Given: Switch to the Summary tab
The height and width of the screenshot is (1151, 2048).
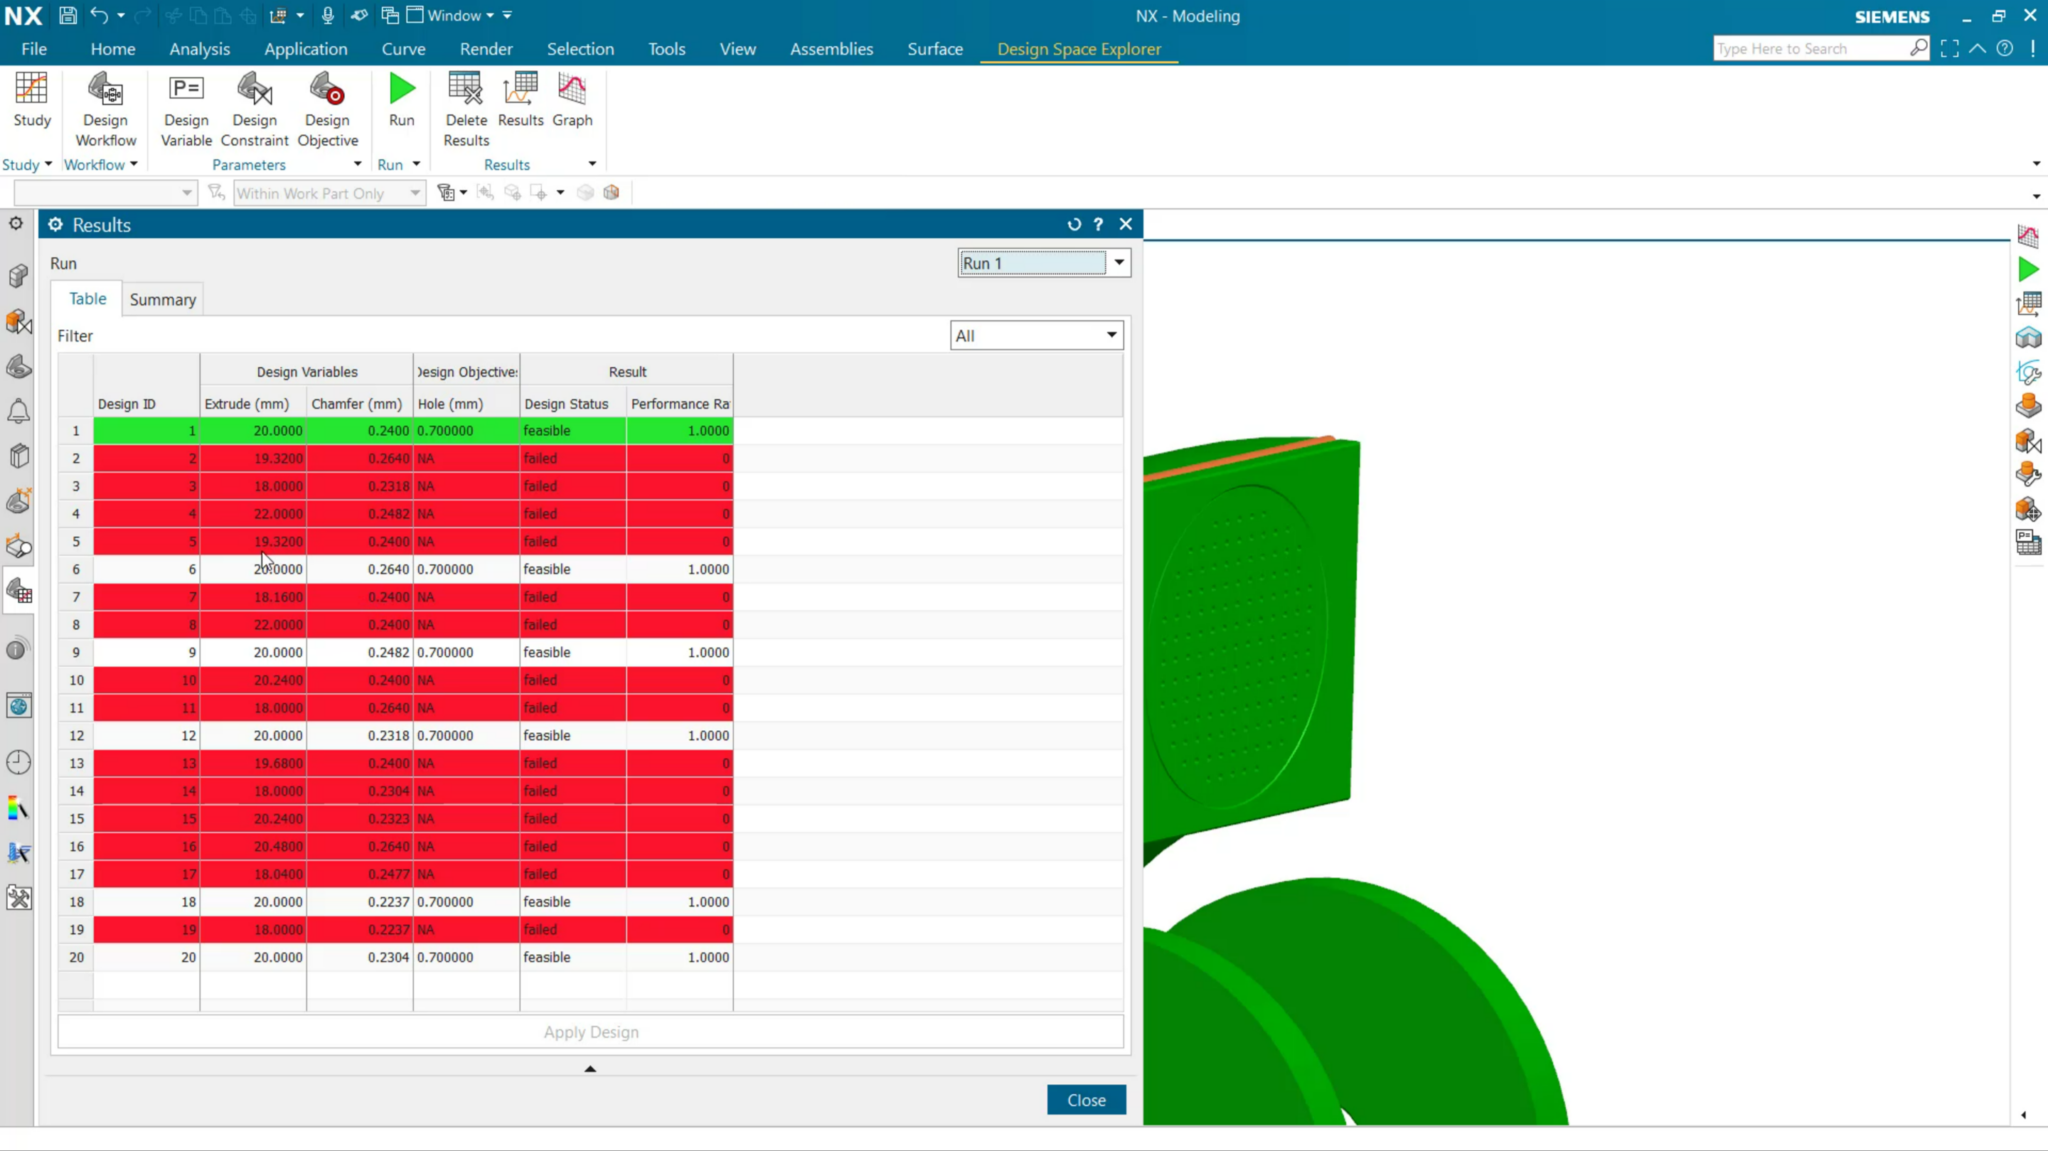Looking at the screenshot, I should [x=162, y=299].
